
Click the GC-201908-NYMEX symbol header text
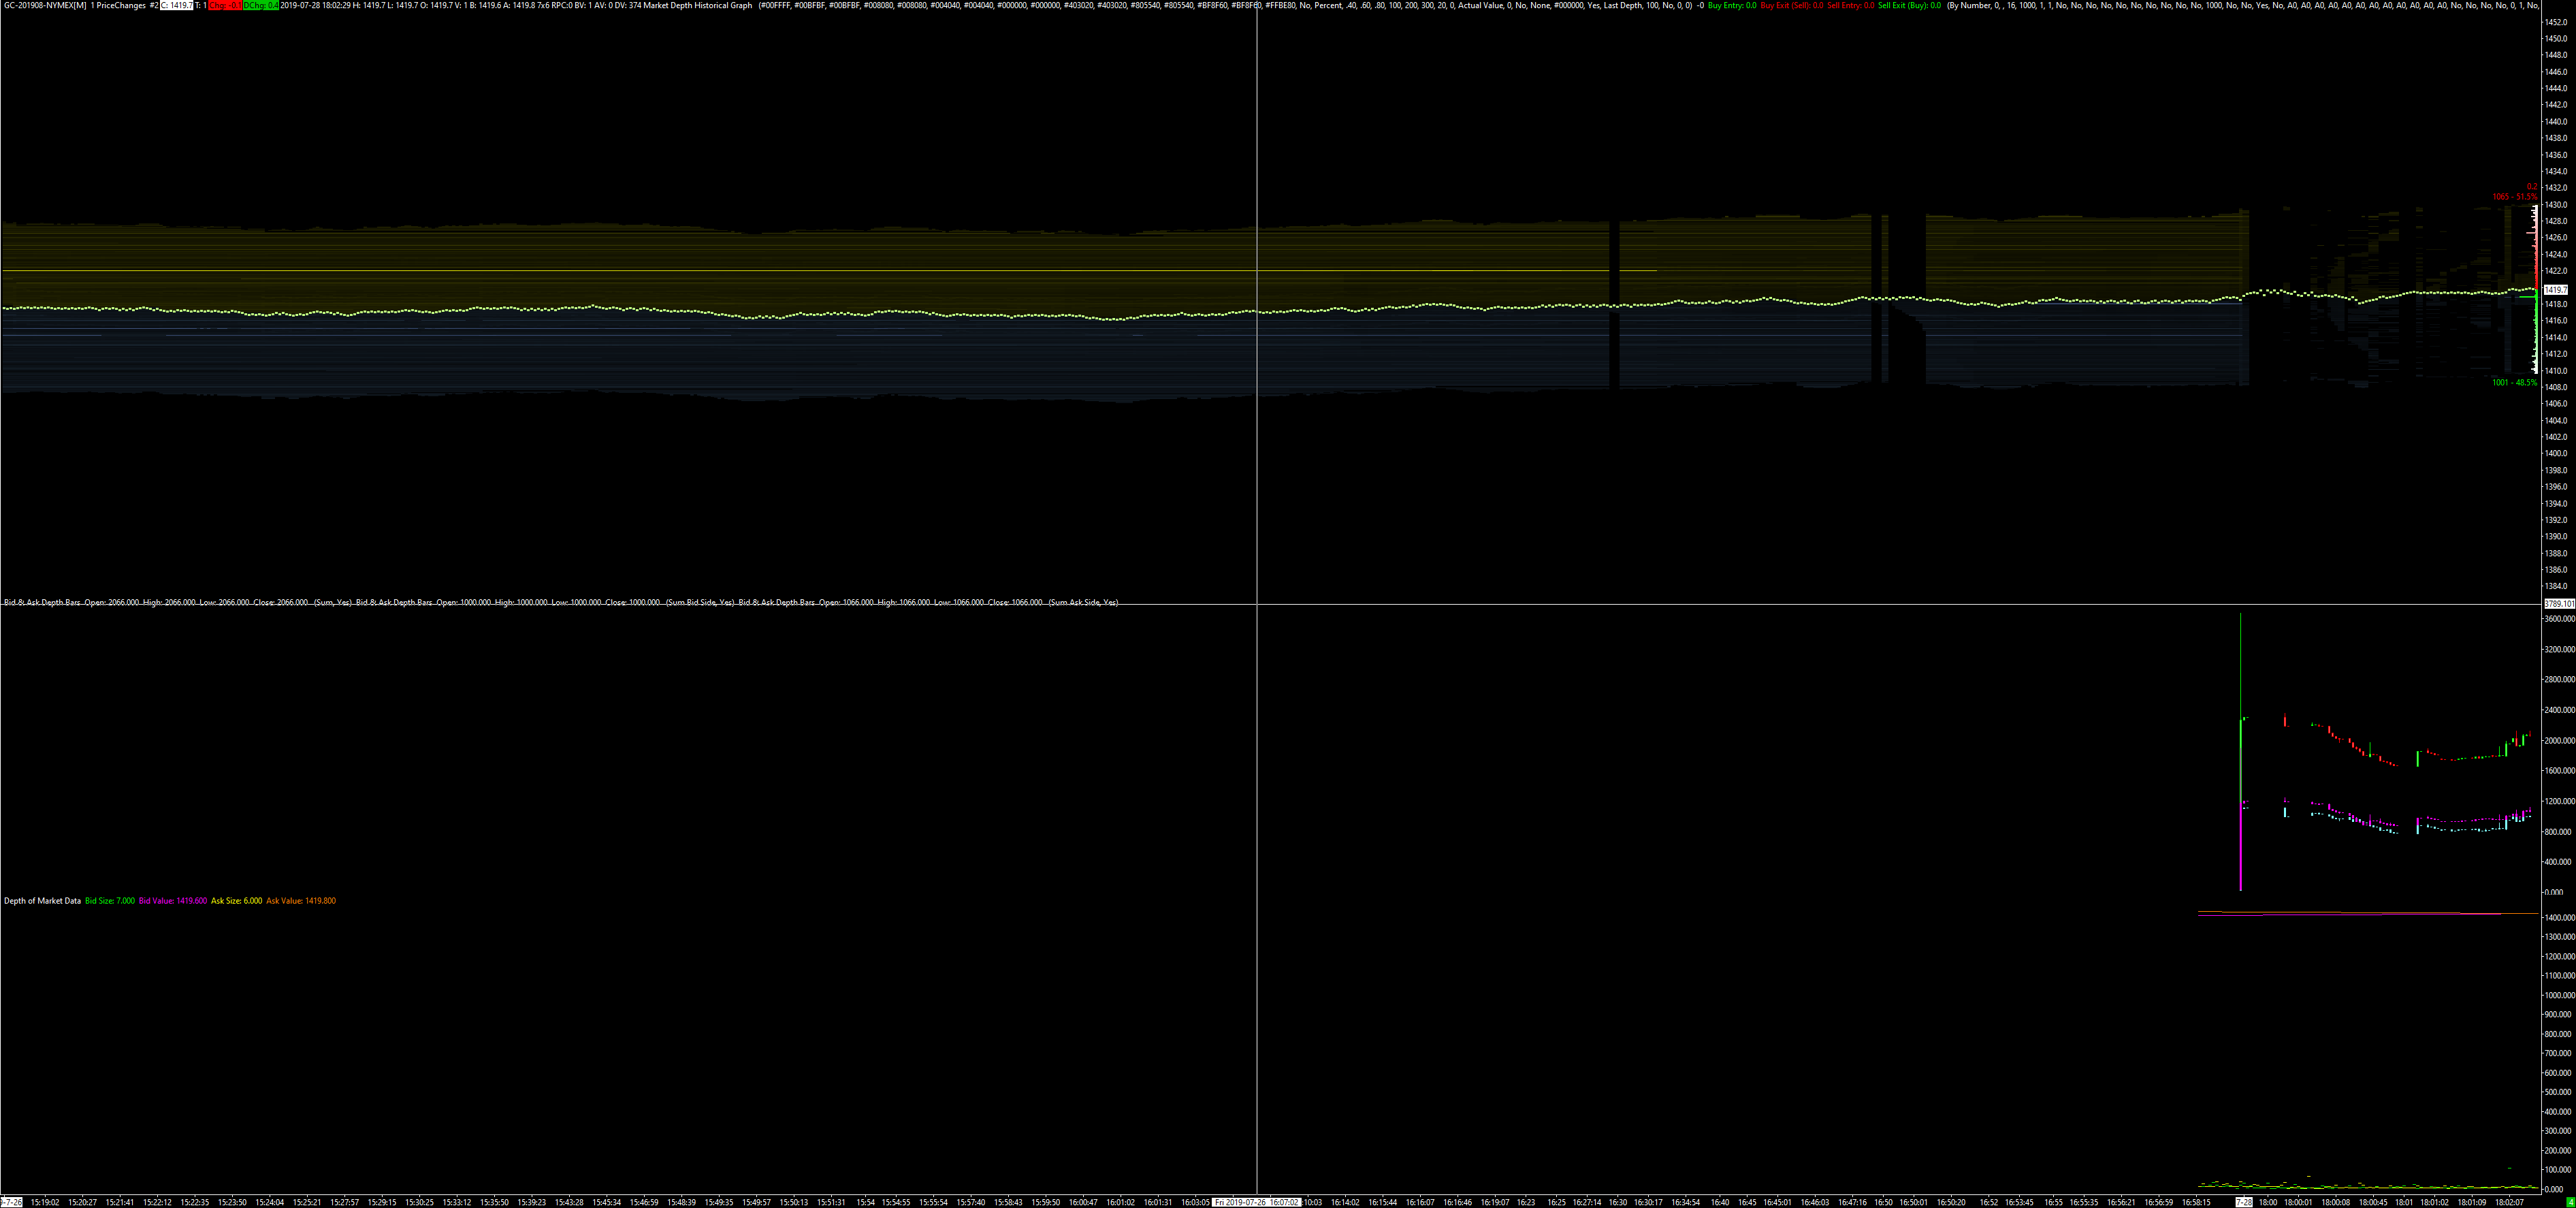click(x=44, y=5)
